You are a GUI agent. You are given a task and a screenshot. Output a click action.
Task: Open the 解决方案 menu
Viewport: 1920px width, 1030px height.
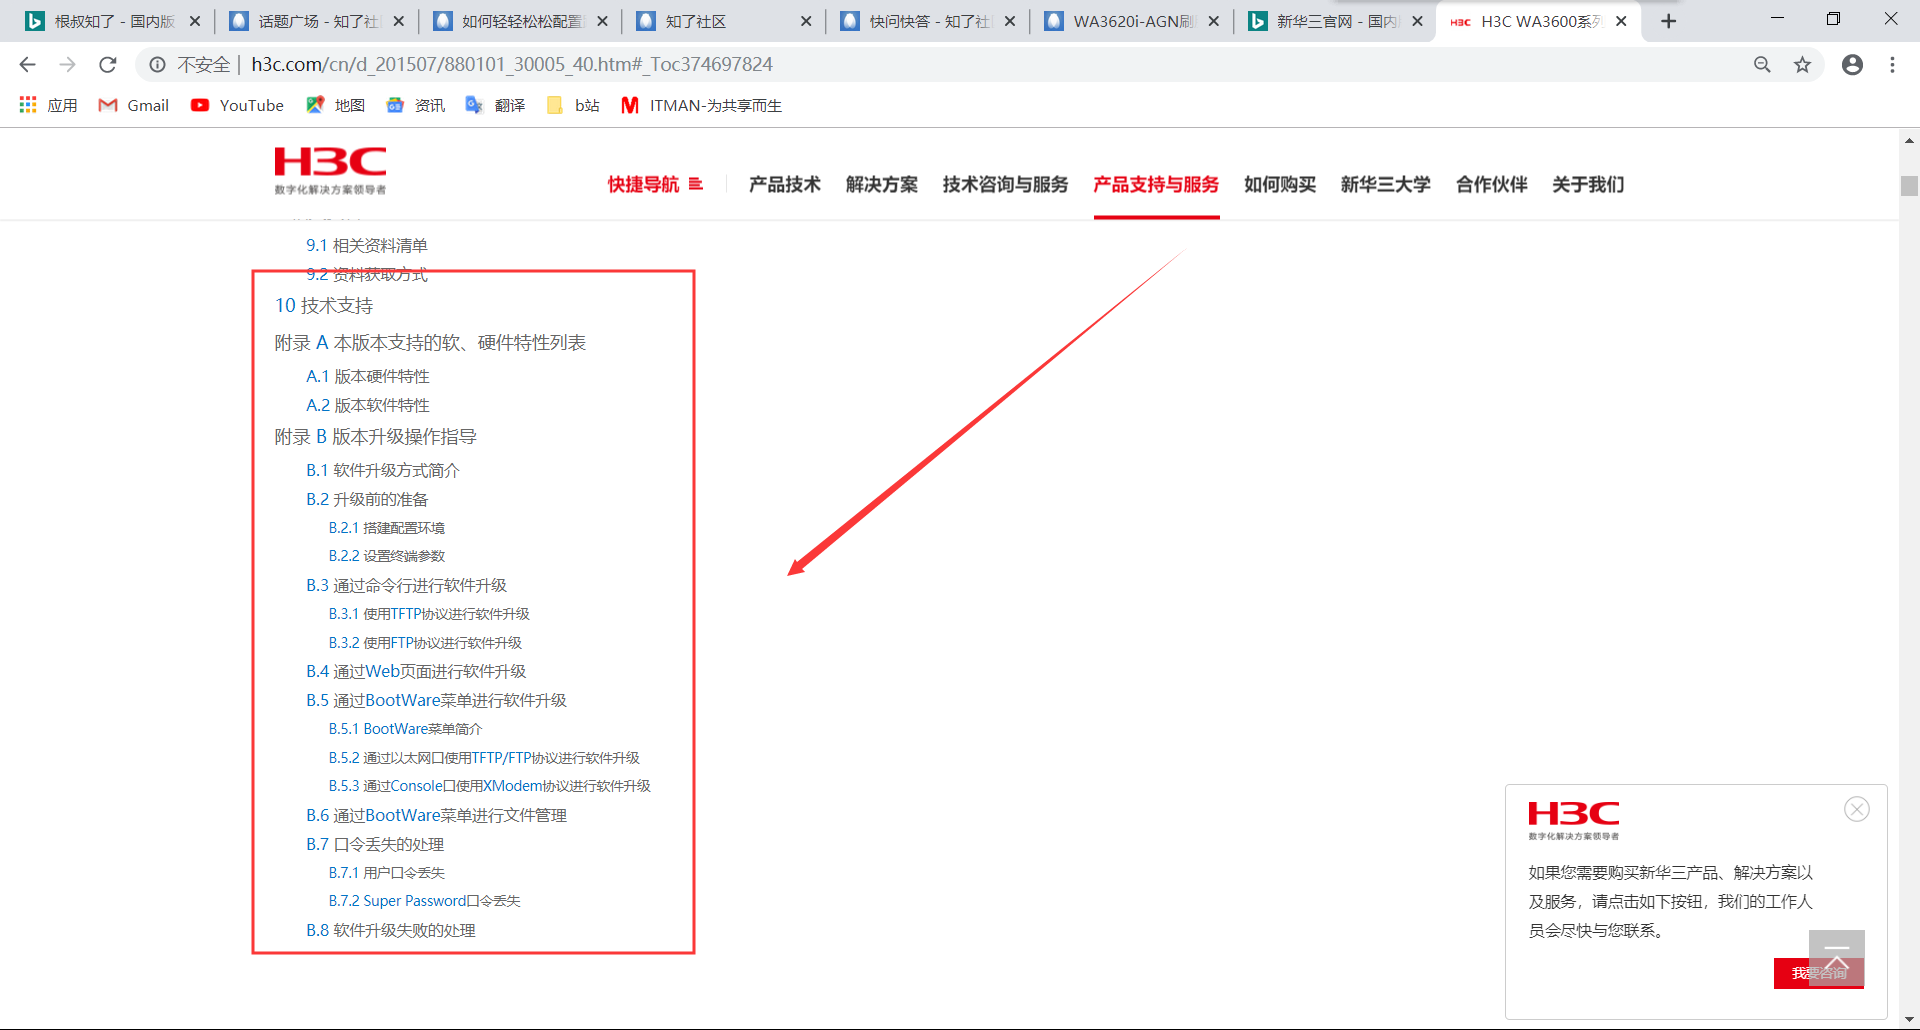pos(882,184)
